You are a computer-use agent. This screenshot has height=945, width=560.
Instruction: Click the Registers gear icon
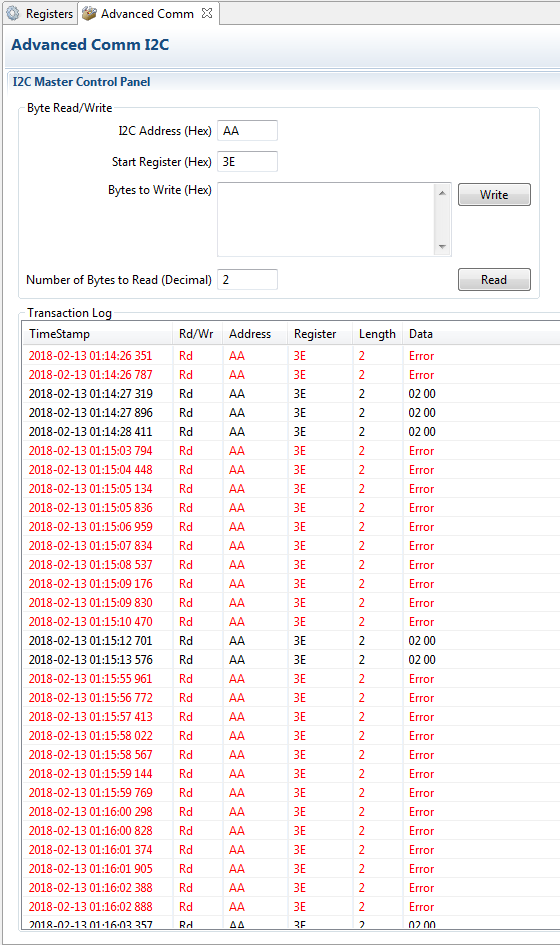(13, 13)
